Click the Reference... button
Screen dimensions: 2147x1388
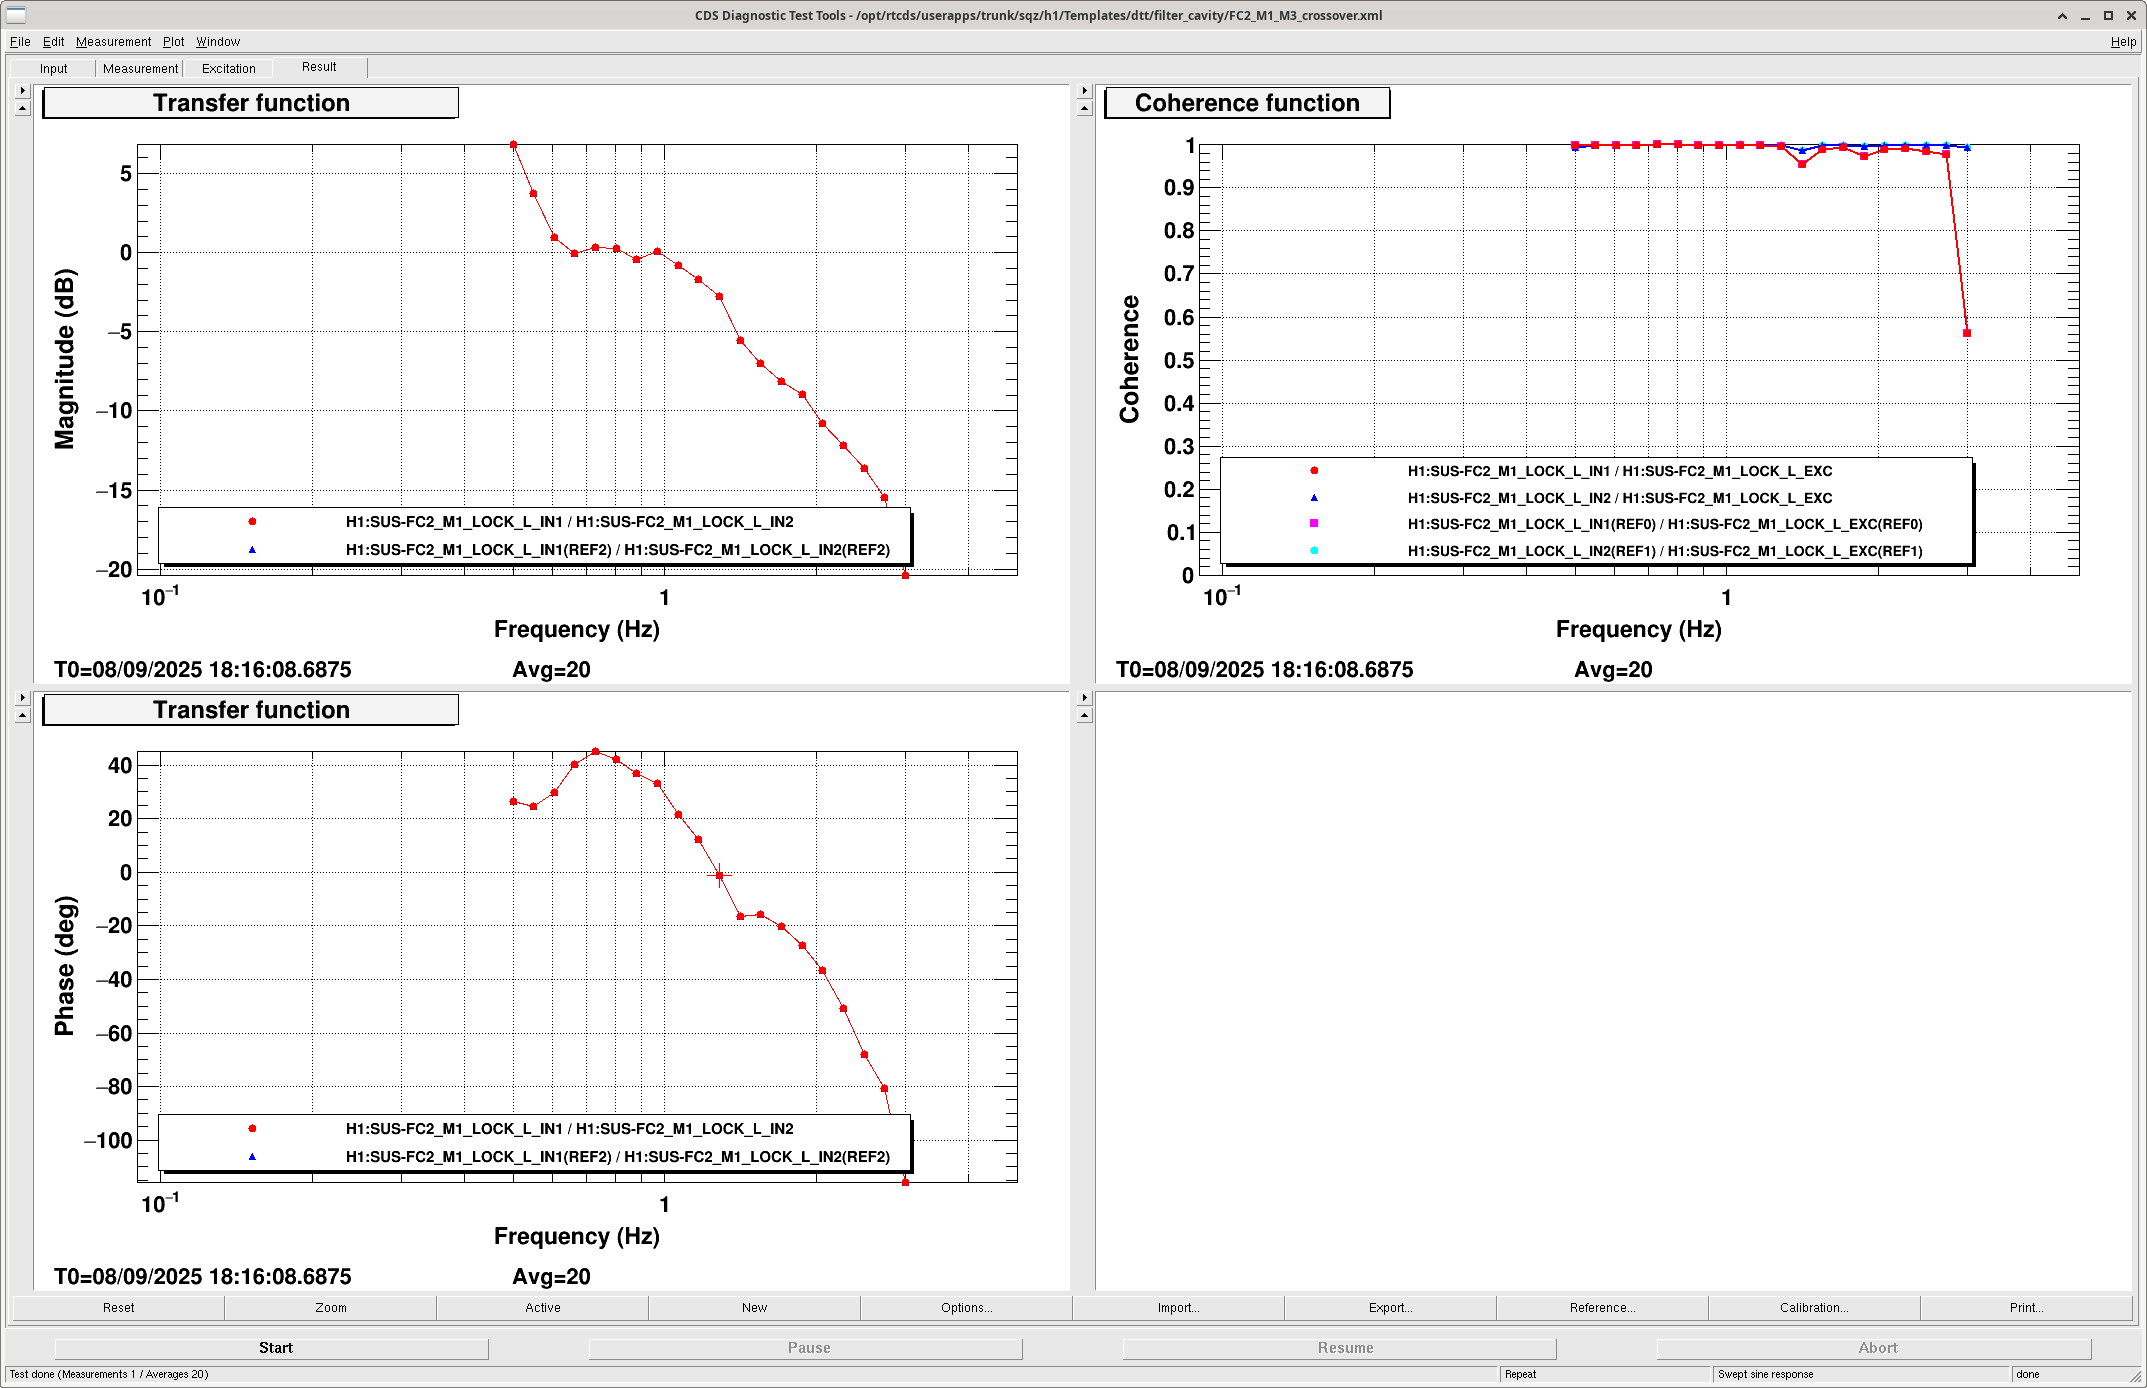(x=1602, y=1308)
